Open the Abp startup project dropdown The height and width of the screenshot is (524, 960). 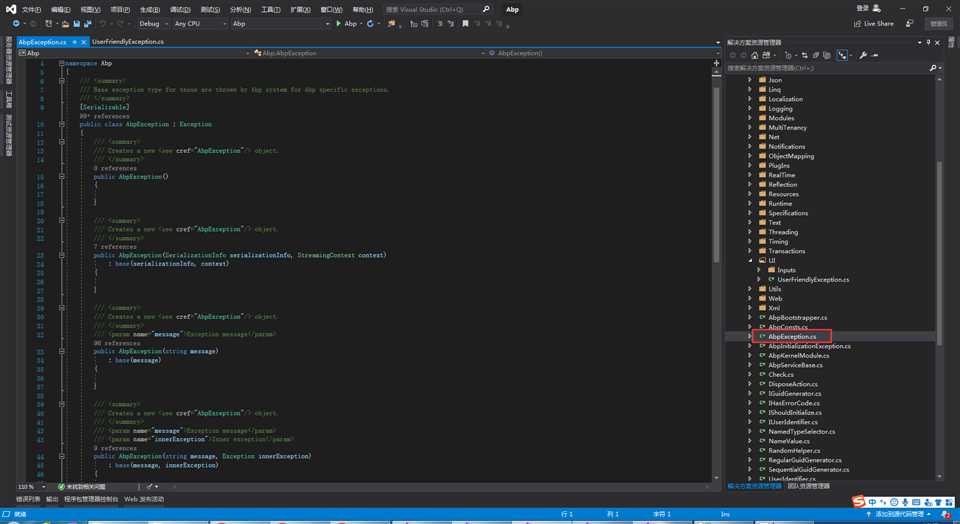(x=280, y=24)
